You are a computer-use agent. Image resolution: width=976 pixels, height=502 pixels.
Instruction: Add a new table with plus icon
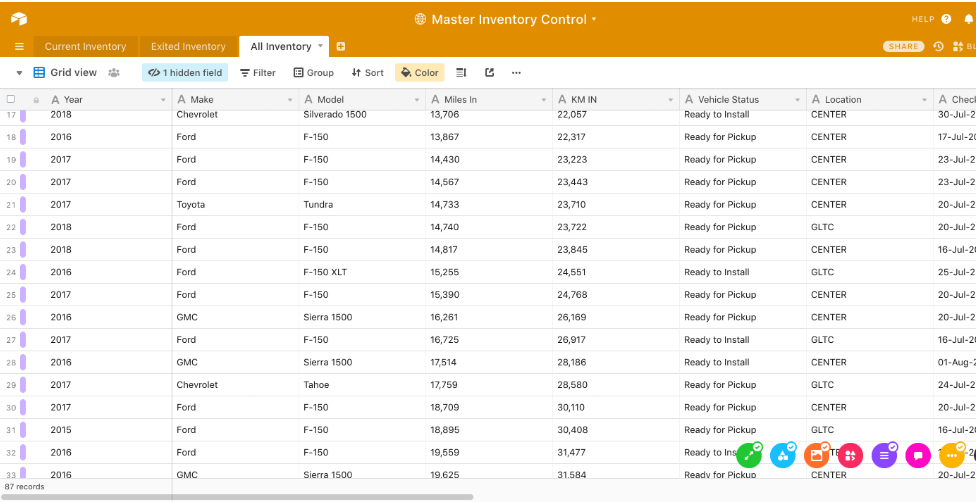(340, 47)
